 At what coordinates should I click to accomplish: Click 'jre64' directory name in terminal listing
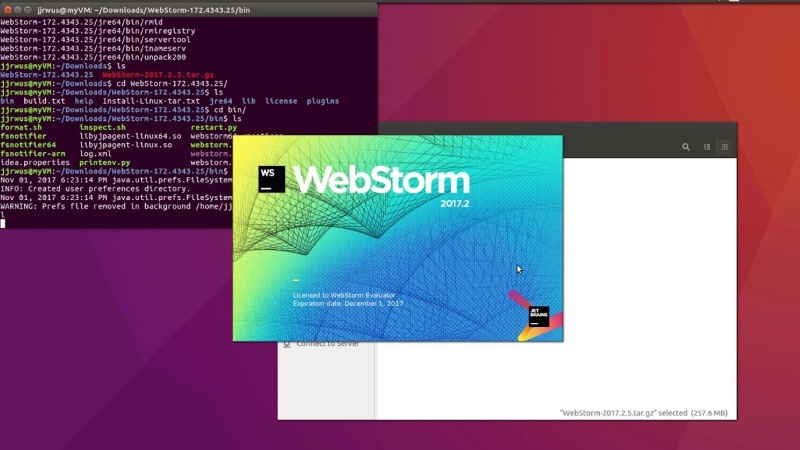point(221,101)
